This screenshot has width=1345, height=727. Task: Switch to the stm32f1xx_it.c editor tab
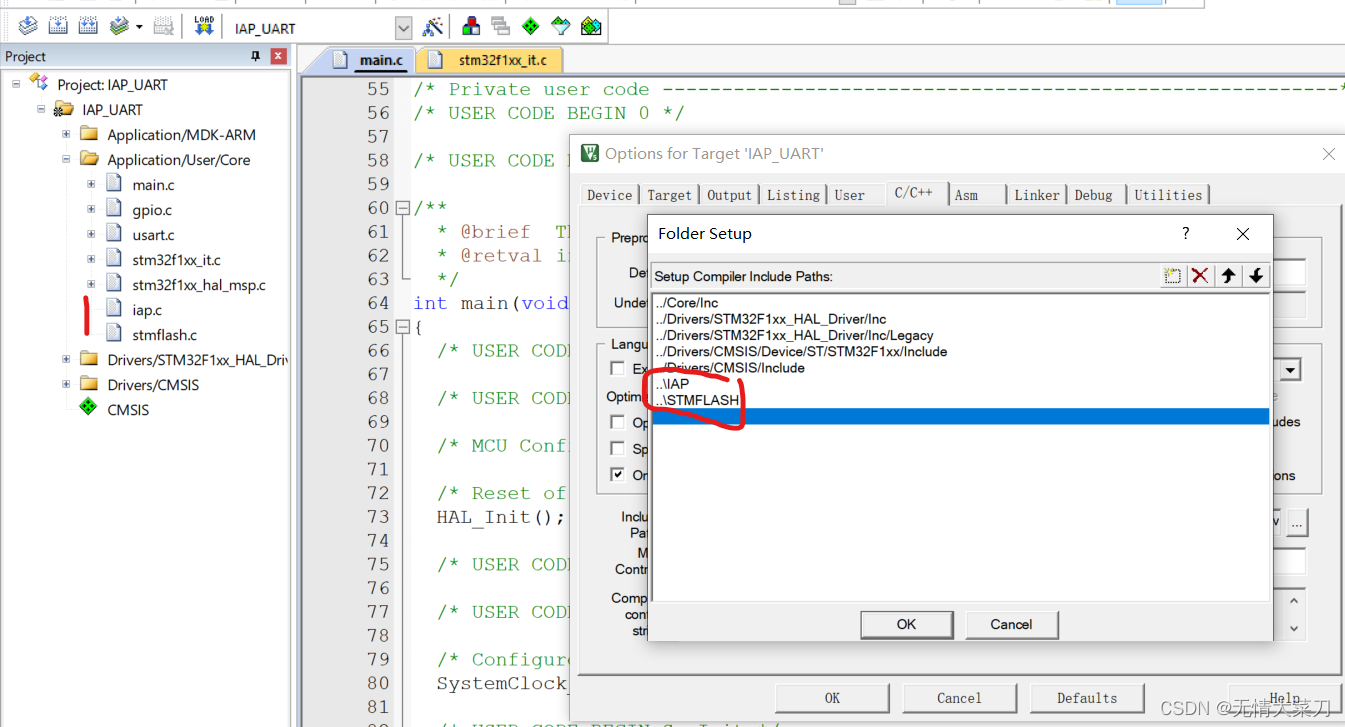point(501,59)
